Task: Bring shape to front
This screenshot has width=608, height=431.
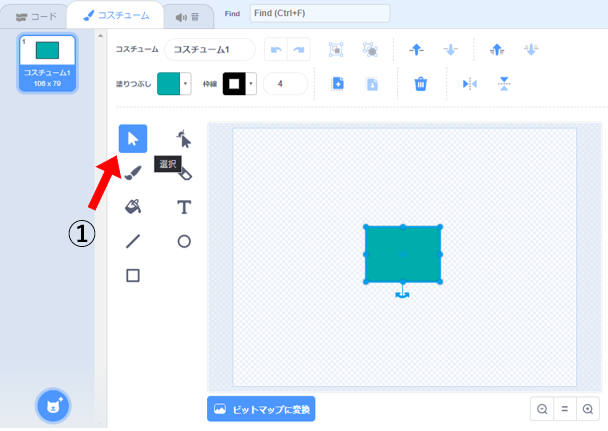Action: (497, 50)
